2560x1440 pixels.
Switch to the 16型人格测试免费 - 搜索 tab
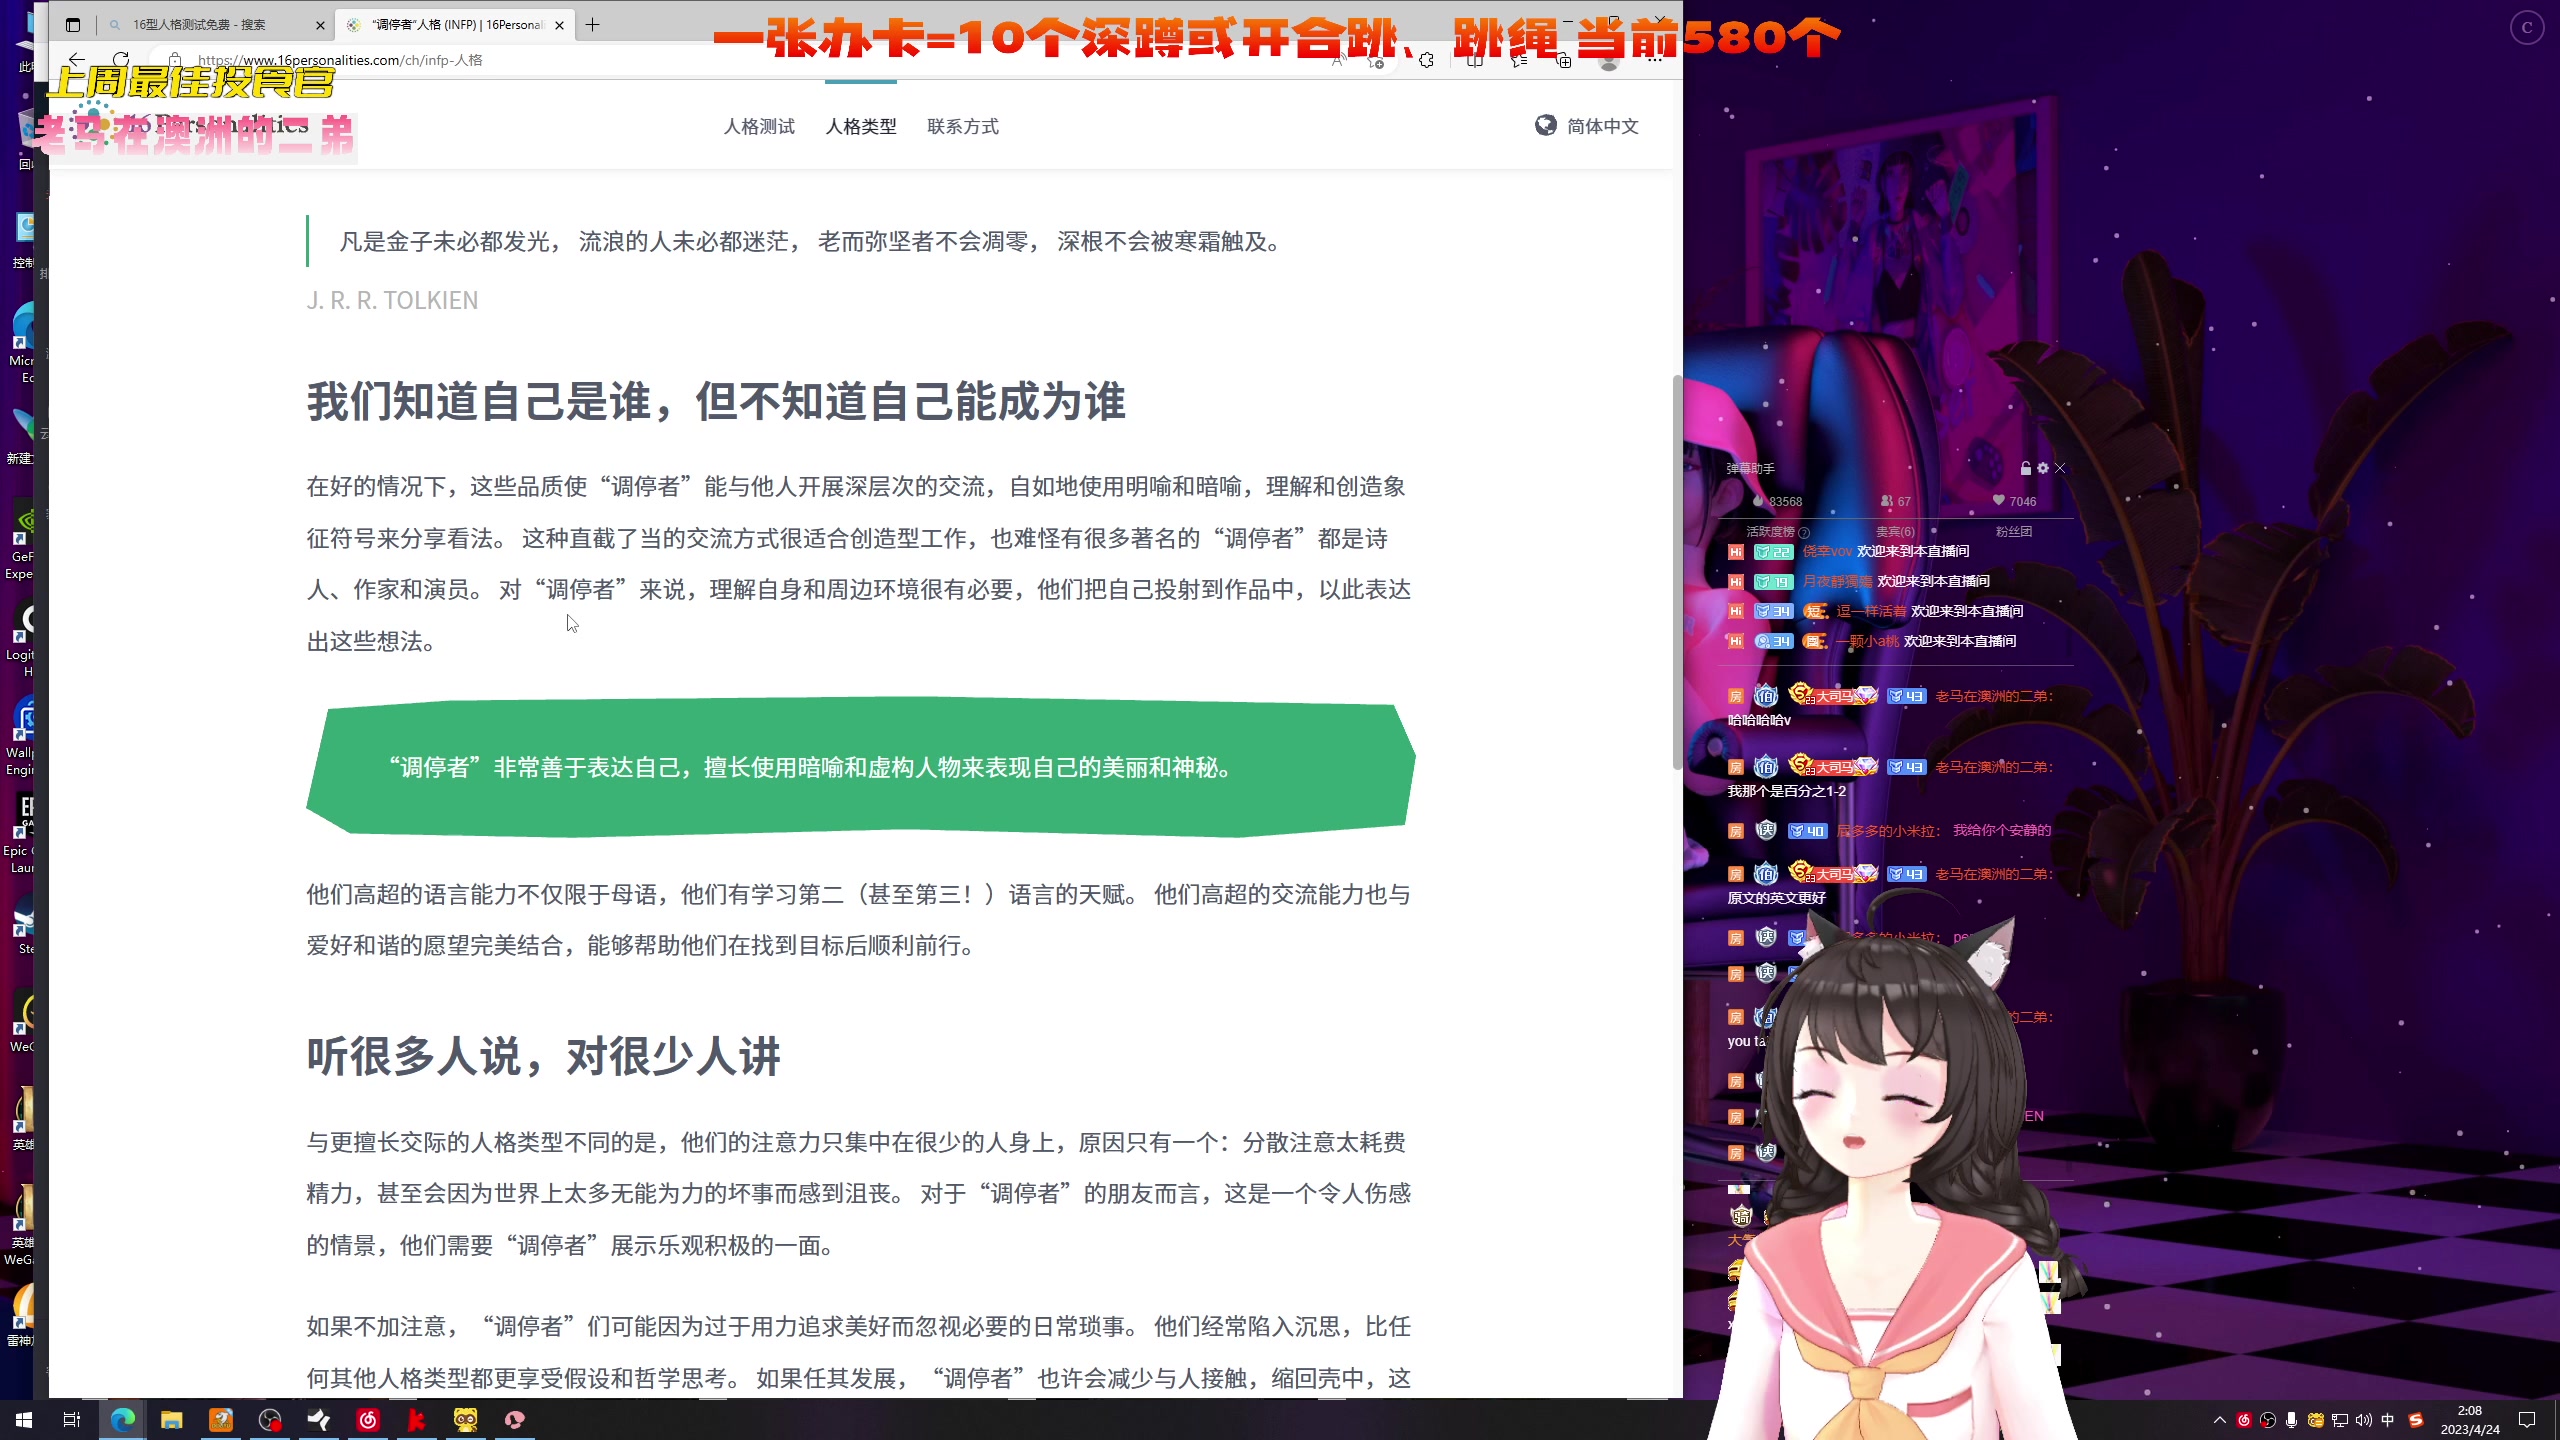pyautogui.click(x=215, y=25)
